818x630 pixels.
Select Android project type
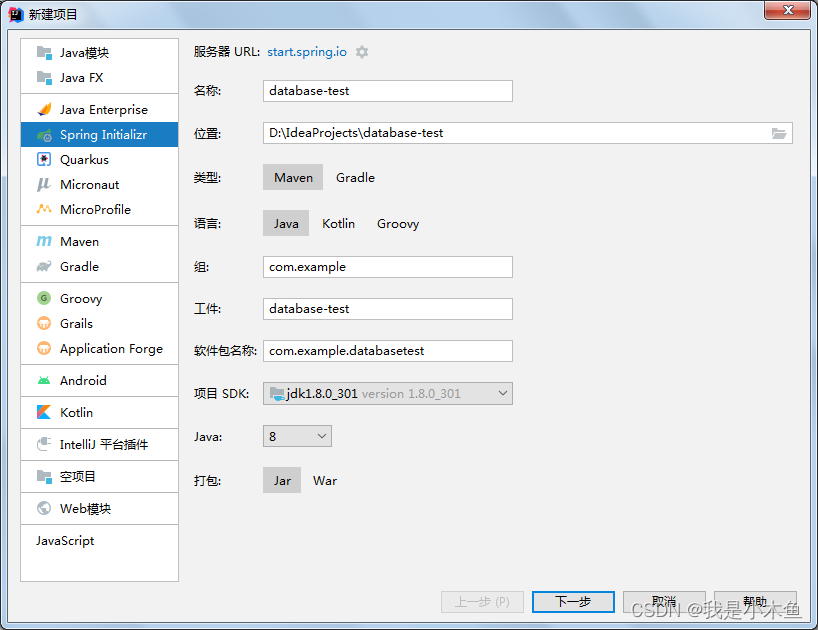100,381
